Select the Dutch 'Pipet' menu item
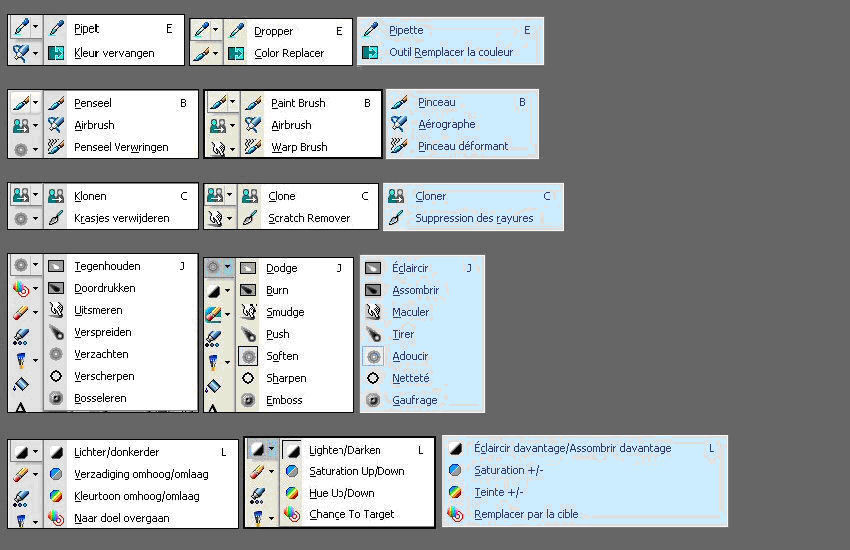The width and height of the screenshot is (850, 550). point(114,29)
